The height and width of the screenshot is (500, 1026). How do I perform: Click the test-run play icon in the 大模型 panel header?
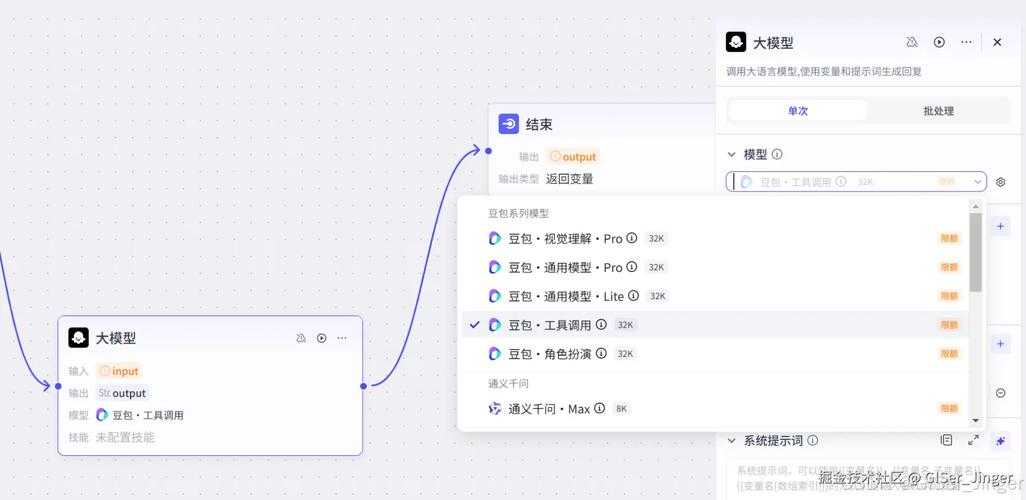(939, 42)
